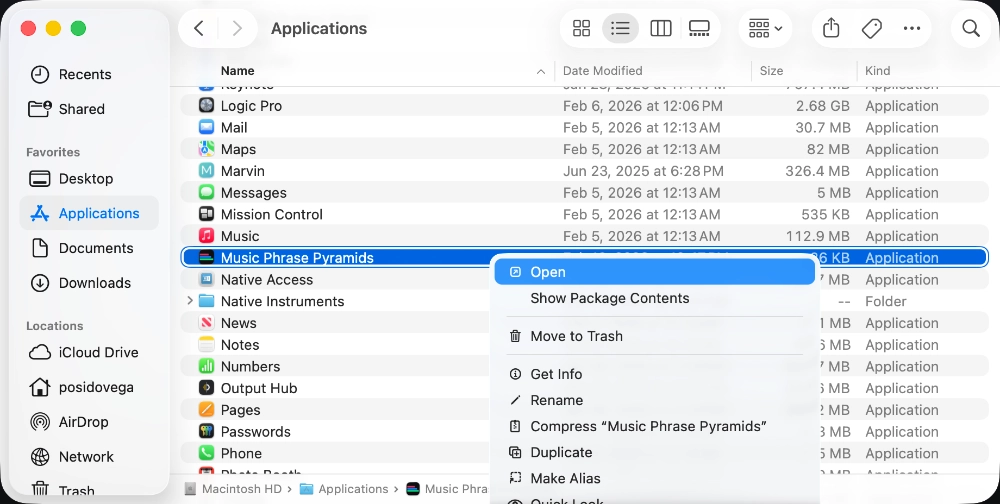
Task: Choose Show Package Contents
Action: tap(654, 298)
